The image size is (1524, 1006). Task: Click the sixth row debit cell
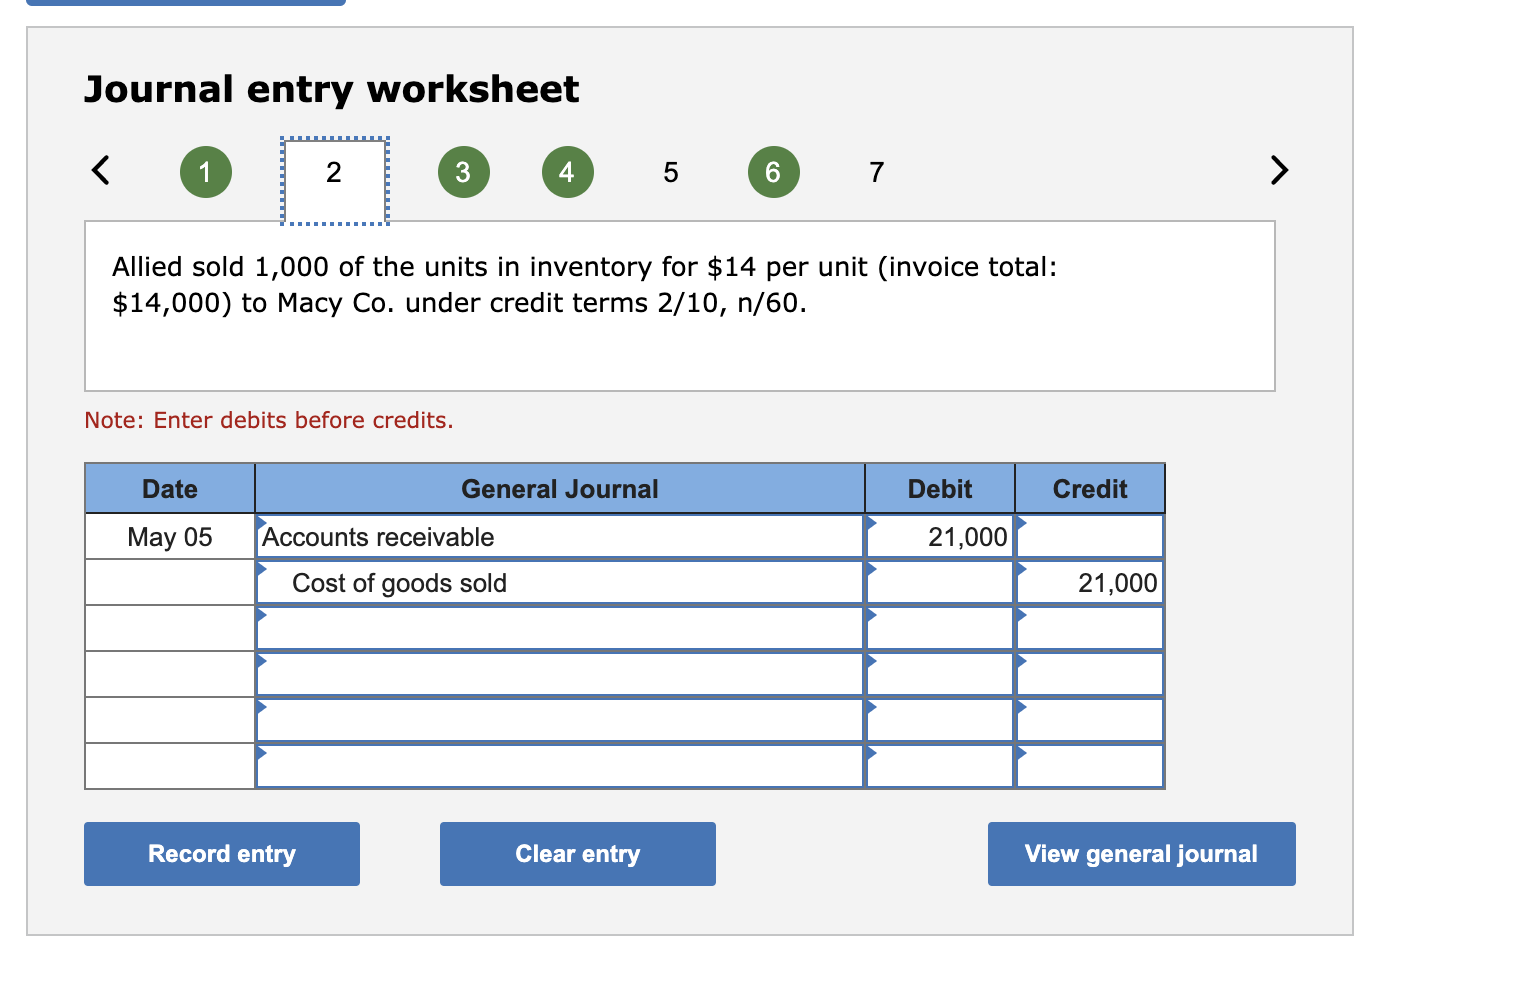pos(940,766)
